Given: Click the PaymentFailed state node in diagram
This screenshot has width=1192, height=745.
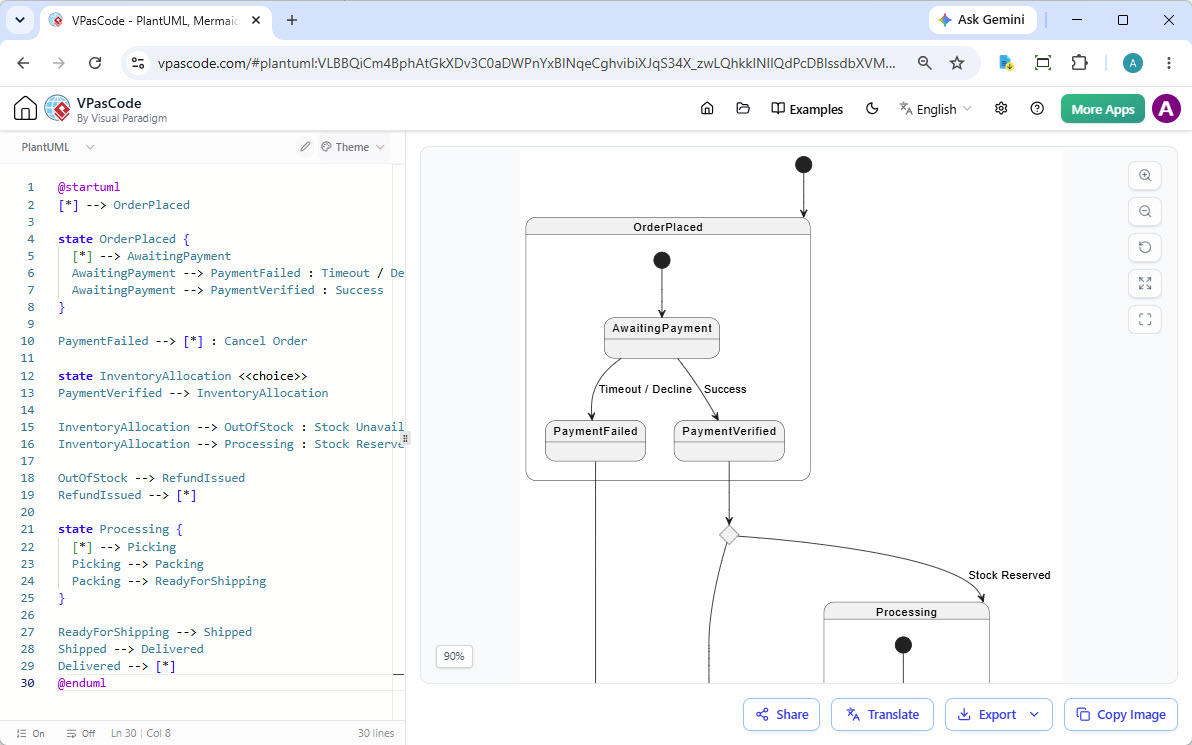Looking at the screenshot, I should pos(595,440).
